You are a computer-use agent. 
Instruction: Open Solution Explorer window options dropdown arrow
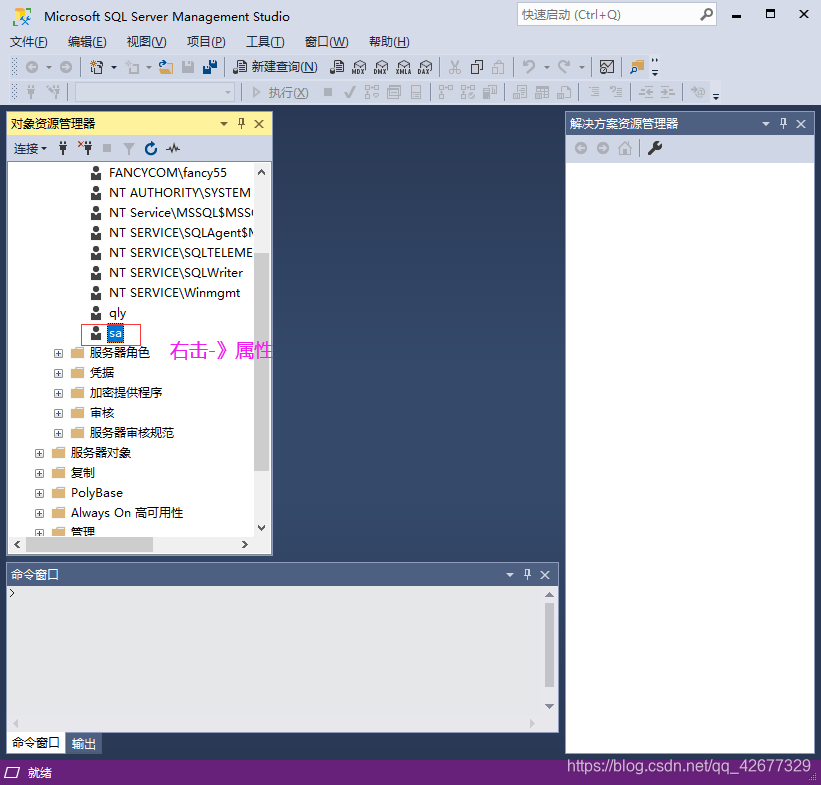coord(766,124)
